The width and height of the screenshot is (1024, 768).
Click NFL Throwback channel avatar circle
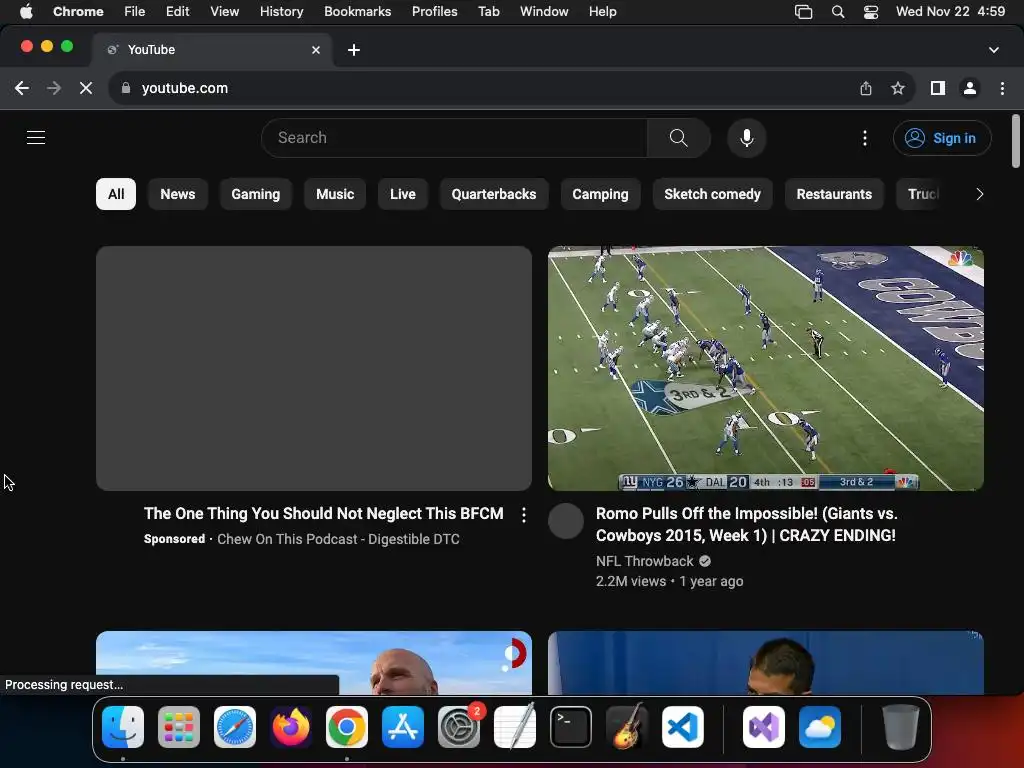click(566, 521)
